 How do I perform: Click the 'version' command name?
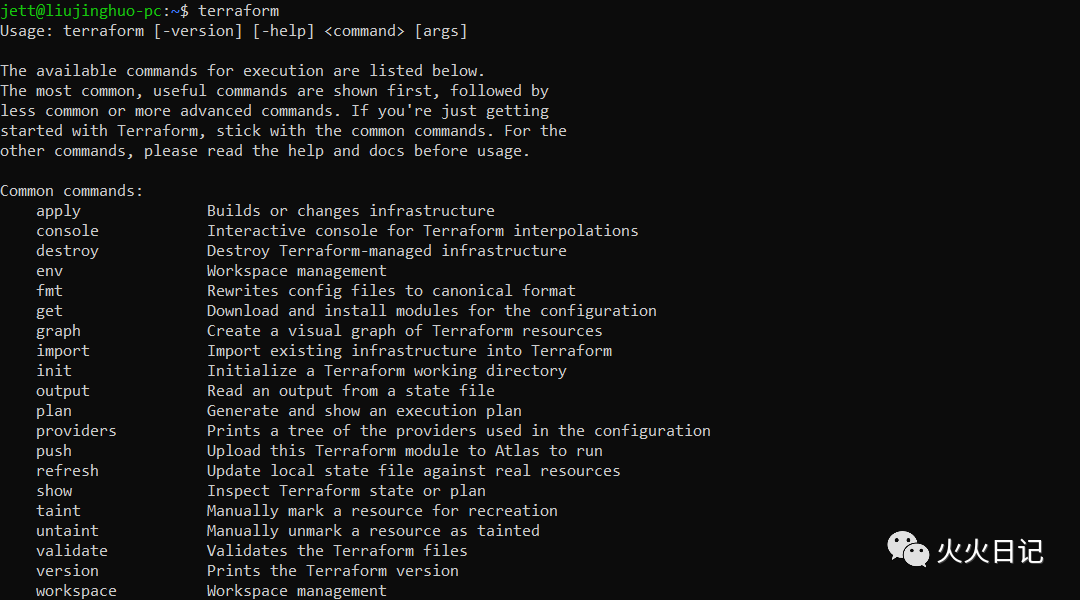coord(67,571)
